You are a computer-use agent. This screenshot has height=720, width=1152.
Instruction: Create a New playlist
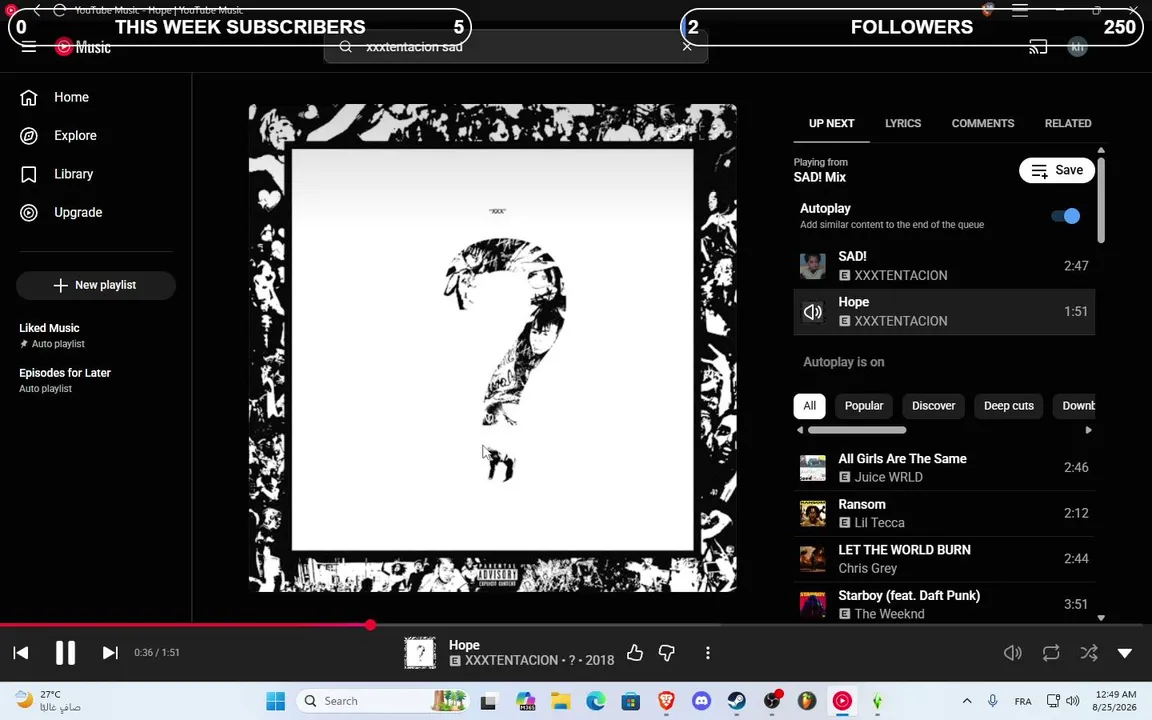(96, 285)
